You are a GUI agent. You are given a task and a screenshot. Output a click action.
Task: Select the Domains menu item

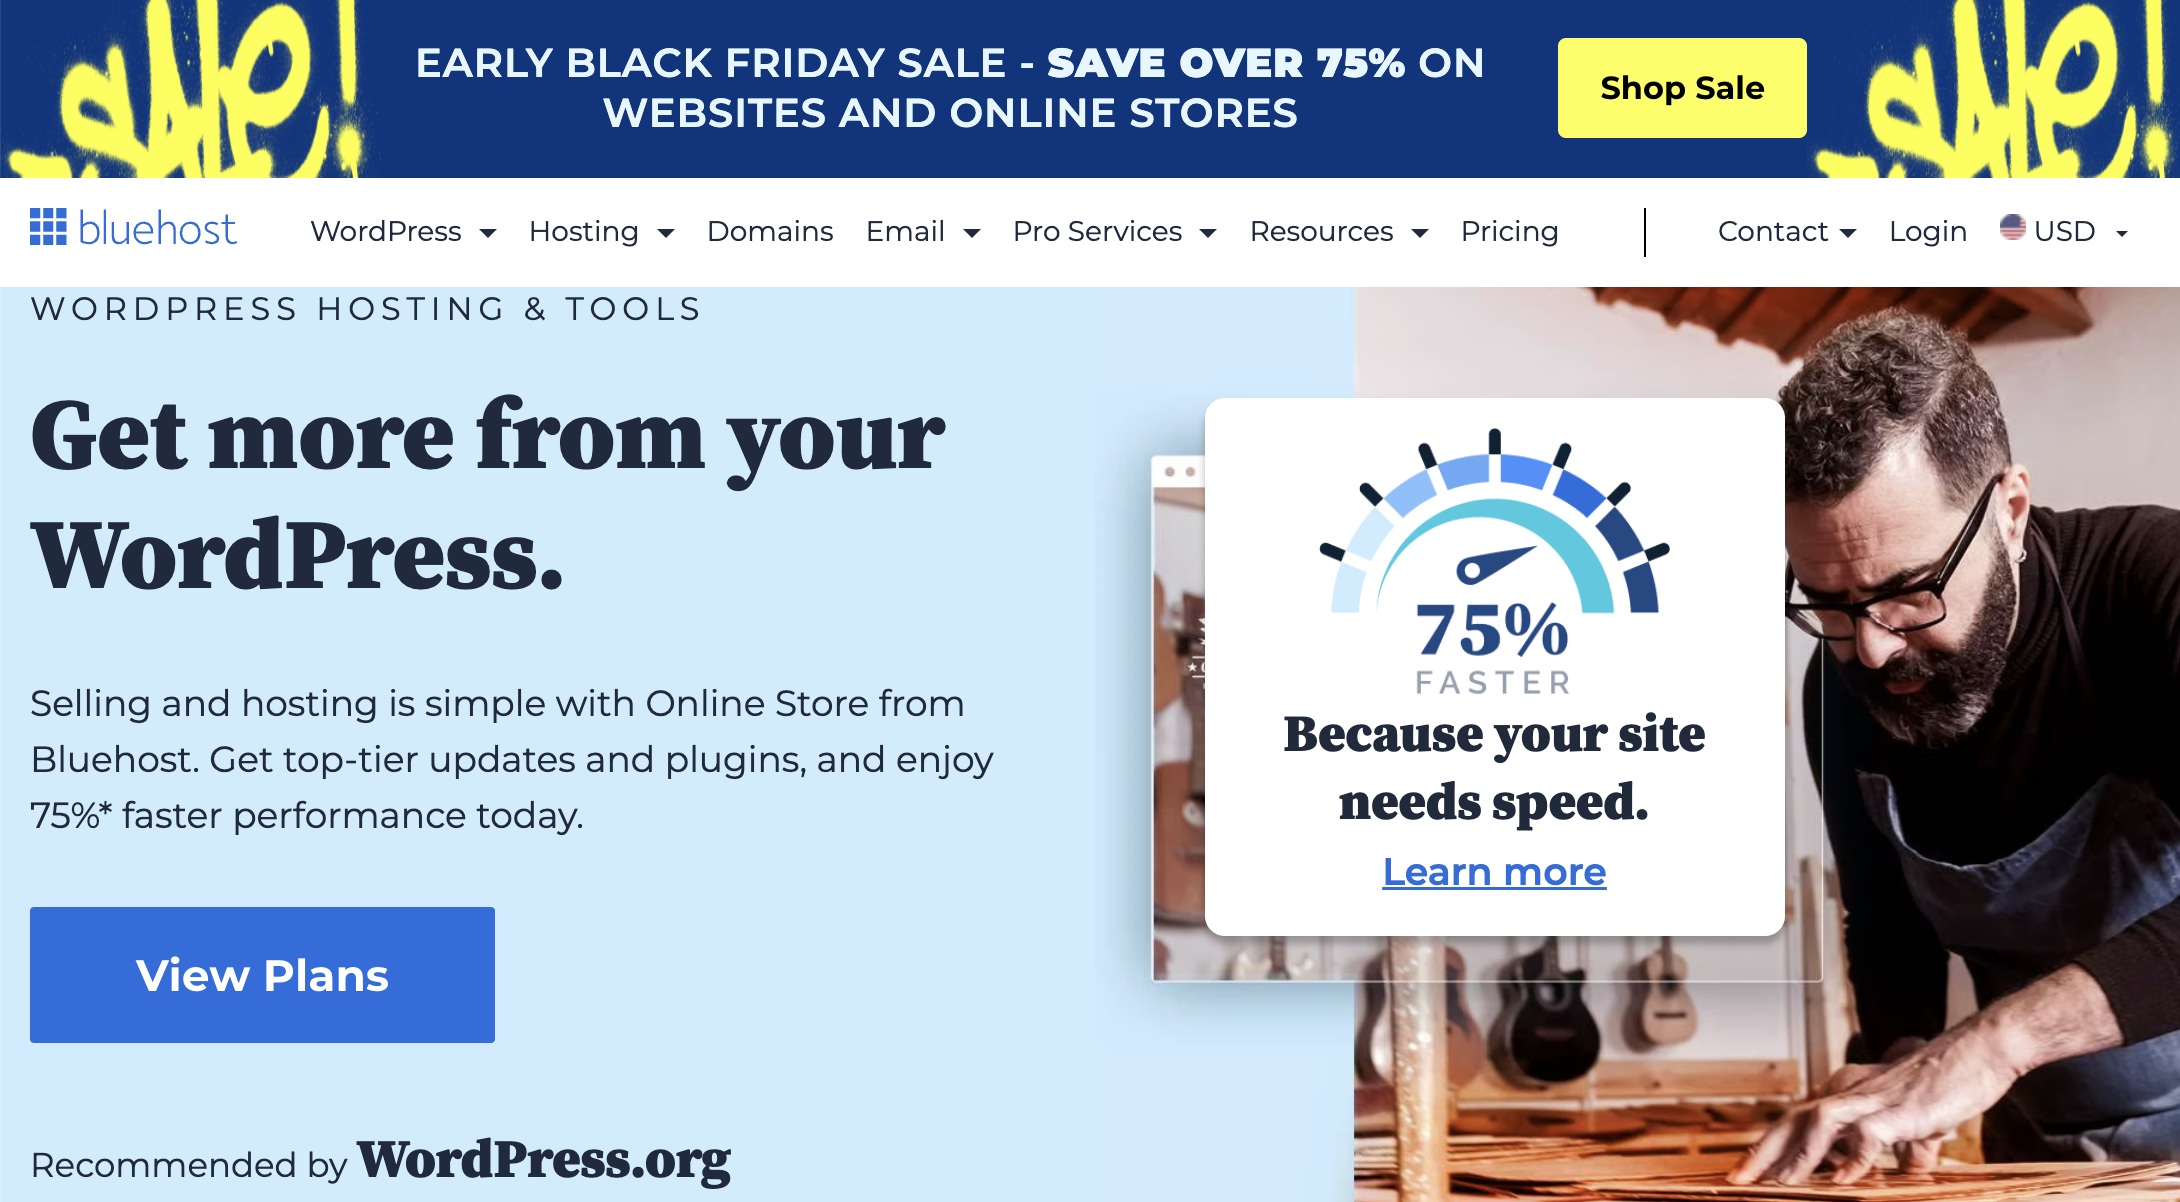tap(770, 231)
